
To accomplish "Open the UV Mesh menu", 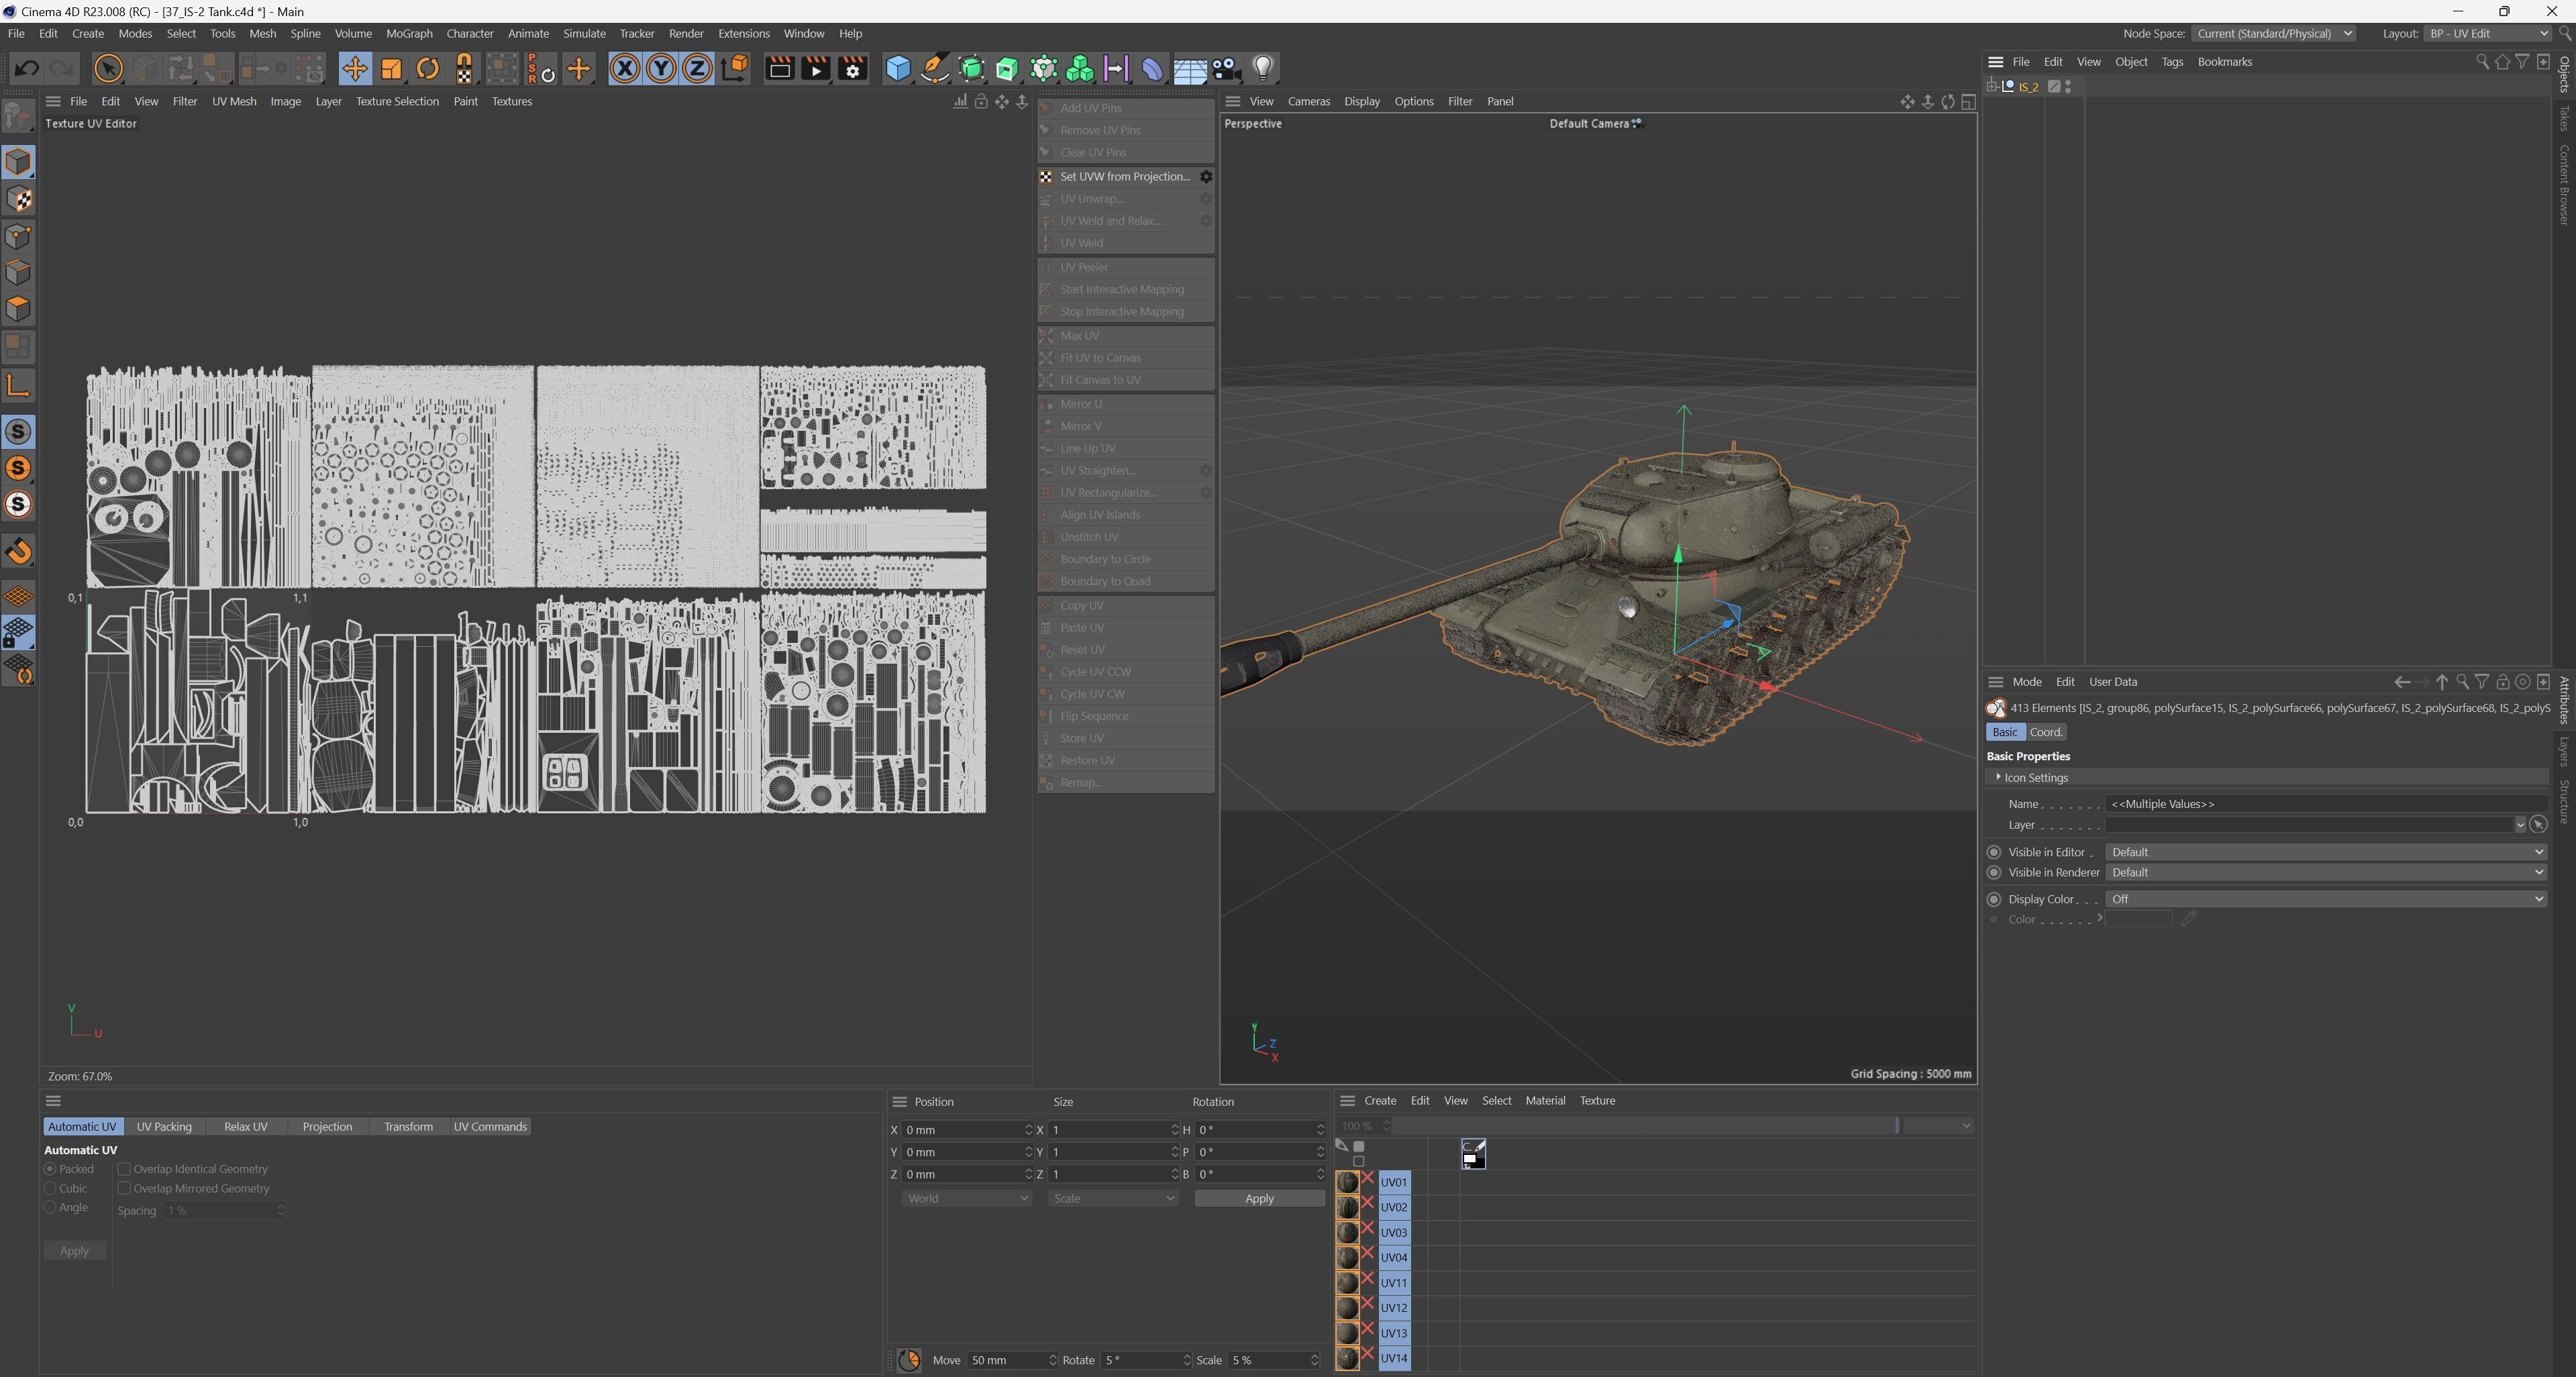I will click(x=234, y=101).
